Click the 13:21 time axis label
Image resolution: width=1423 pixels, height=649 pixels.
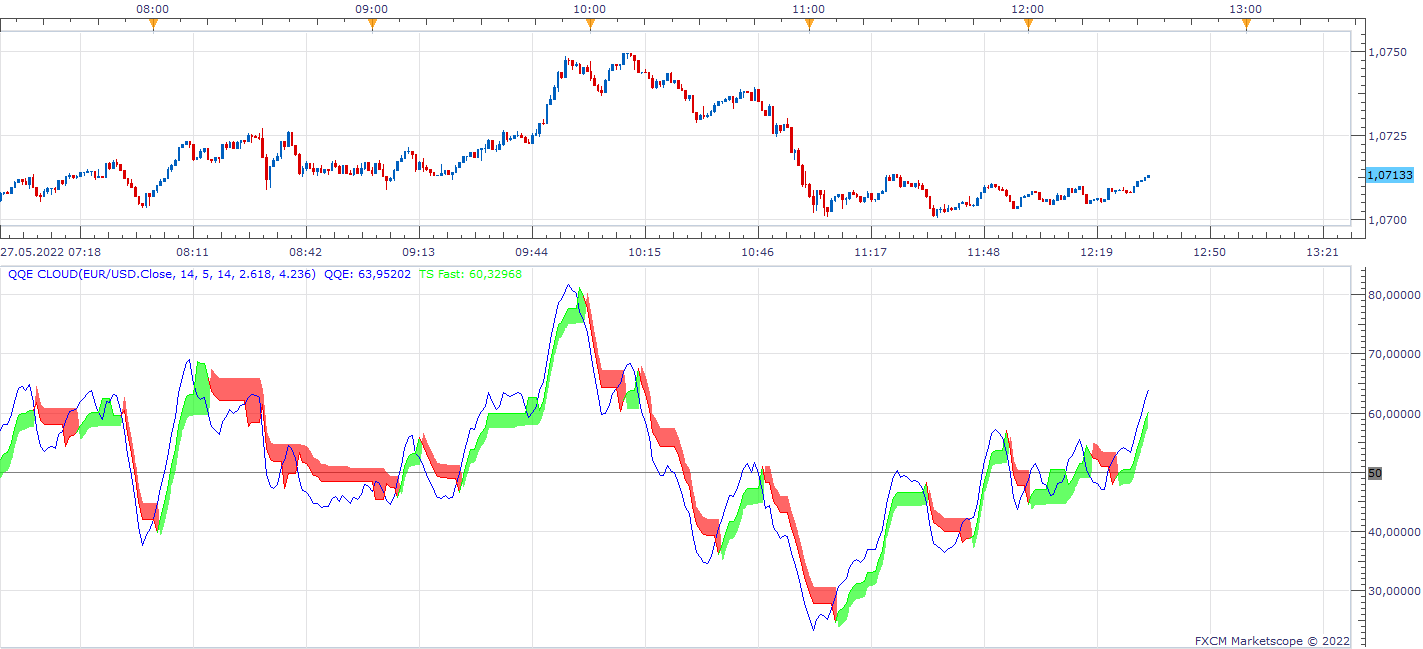coord(1323,253)
